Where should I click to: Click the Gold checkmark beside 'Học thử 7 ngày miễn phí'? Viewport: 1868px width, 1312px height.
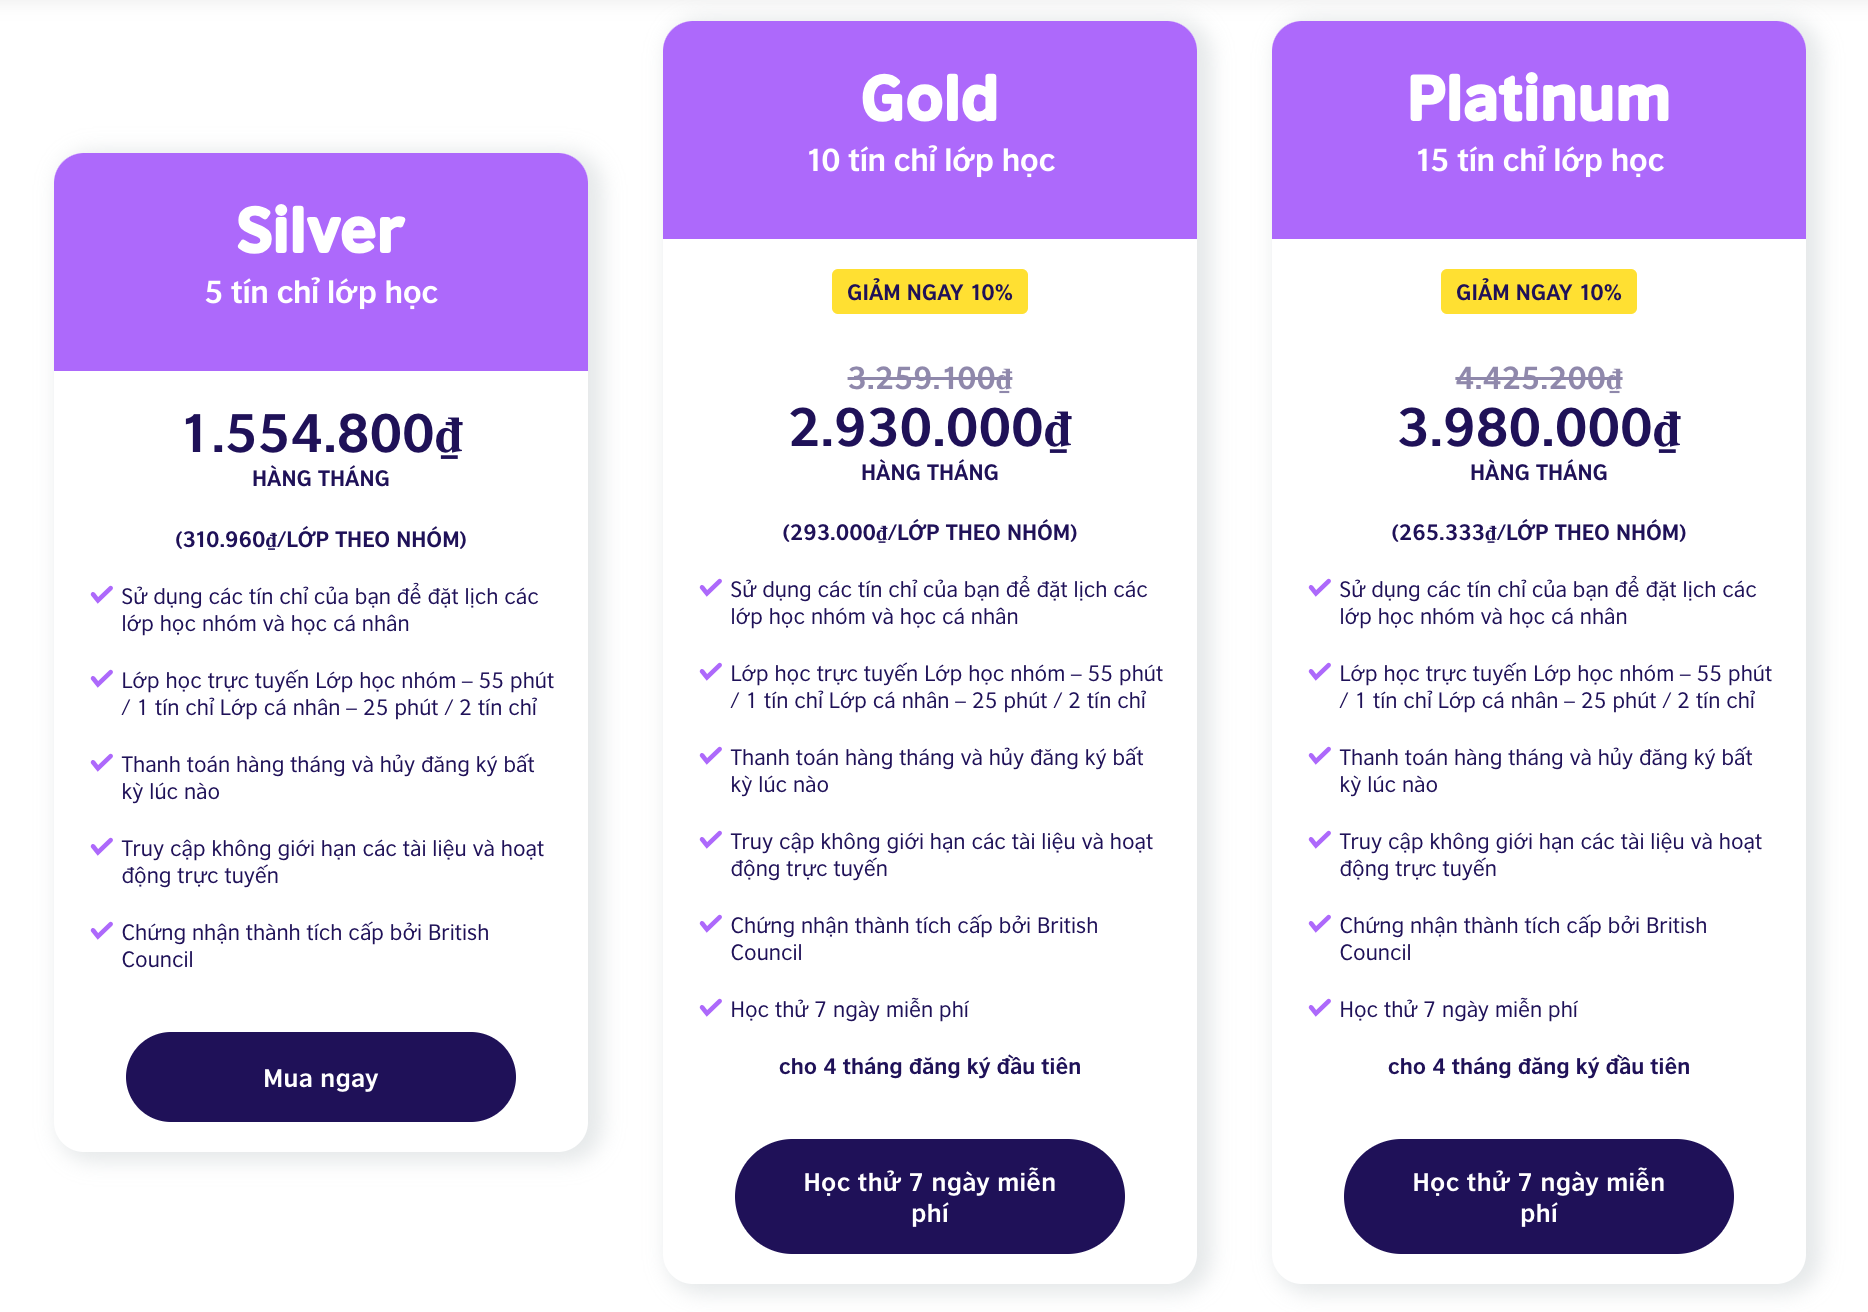pyautogui.click(x=710, y=1008)
